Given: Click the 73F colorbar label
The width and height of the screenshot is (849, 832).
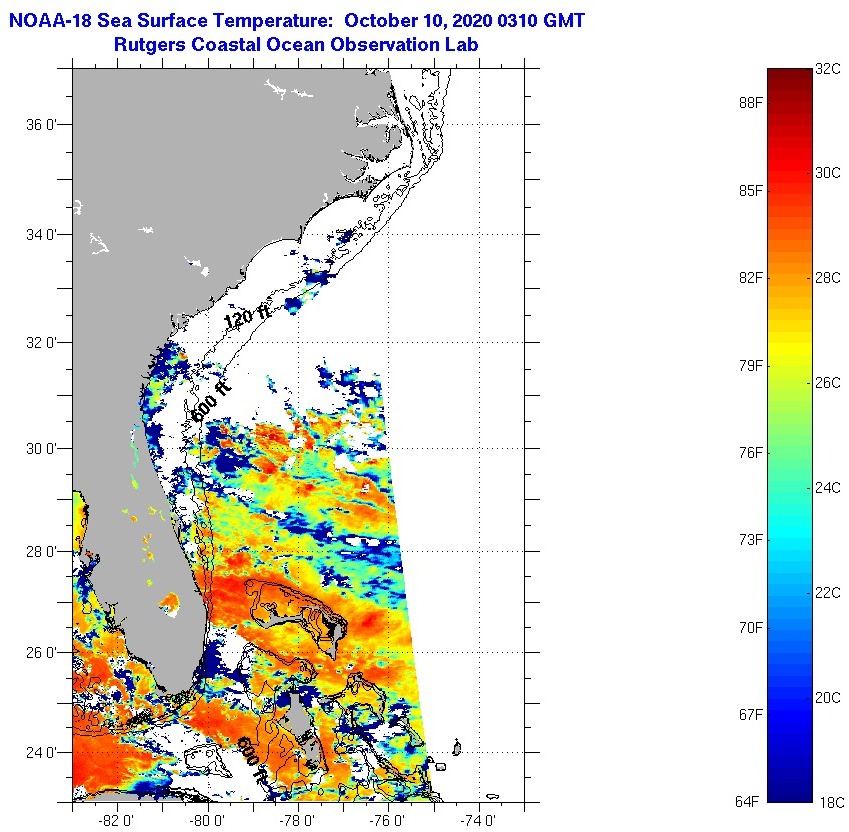Looking at the screenshot, I should pos(750,540).
